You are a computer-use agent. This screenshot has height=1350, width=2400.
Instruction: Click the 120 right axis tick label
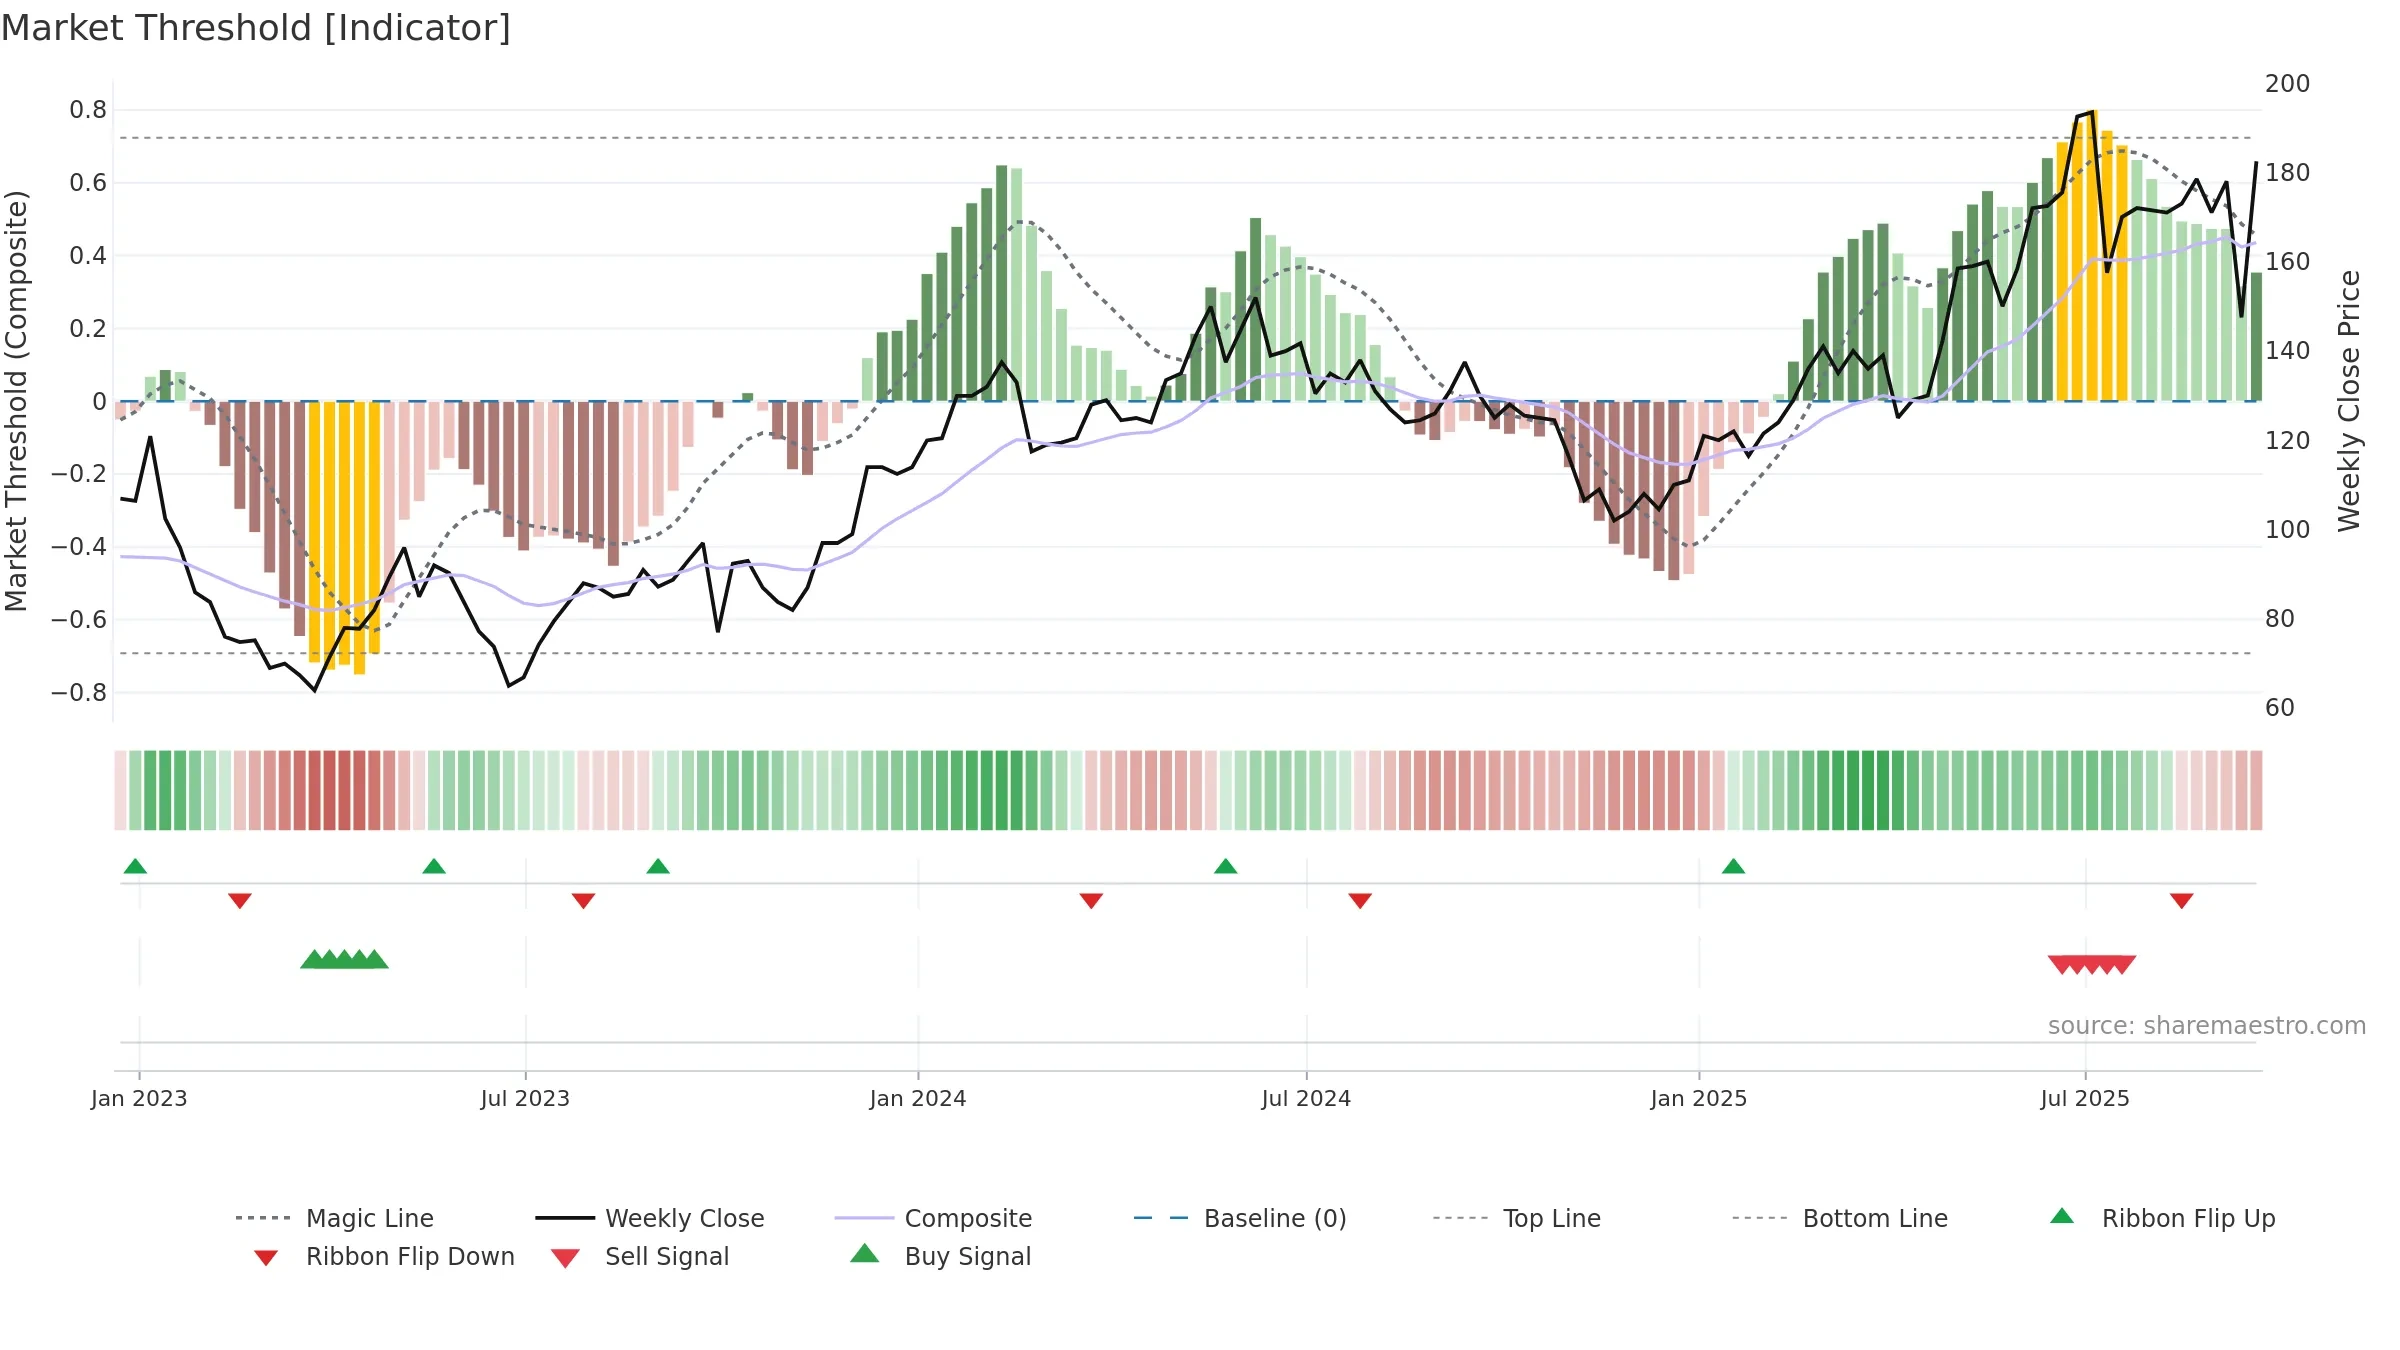[x=2287, y=441]
